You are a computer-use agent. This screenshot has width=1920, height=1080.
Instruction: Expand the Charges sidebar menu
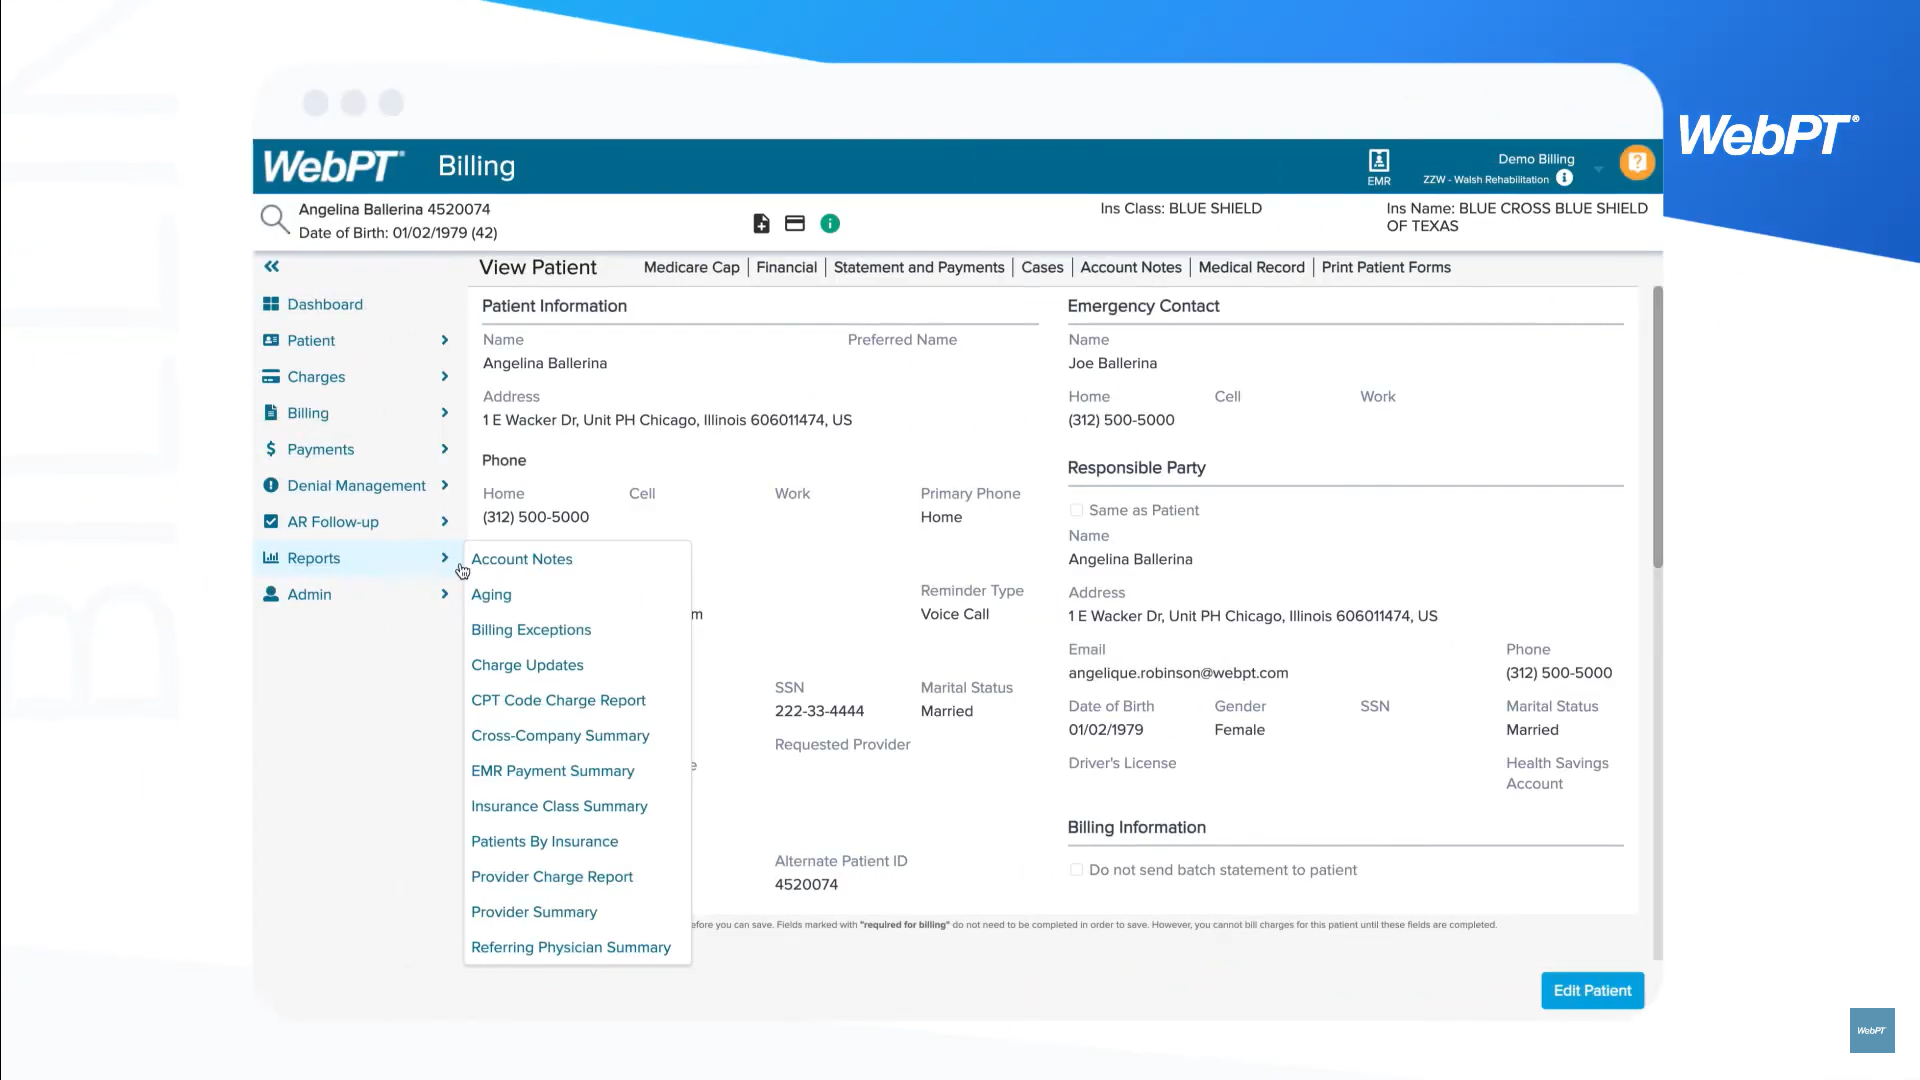(x=316, y=377)
